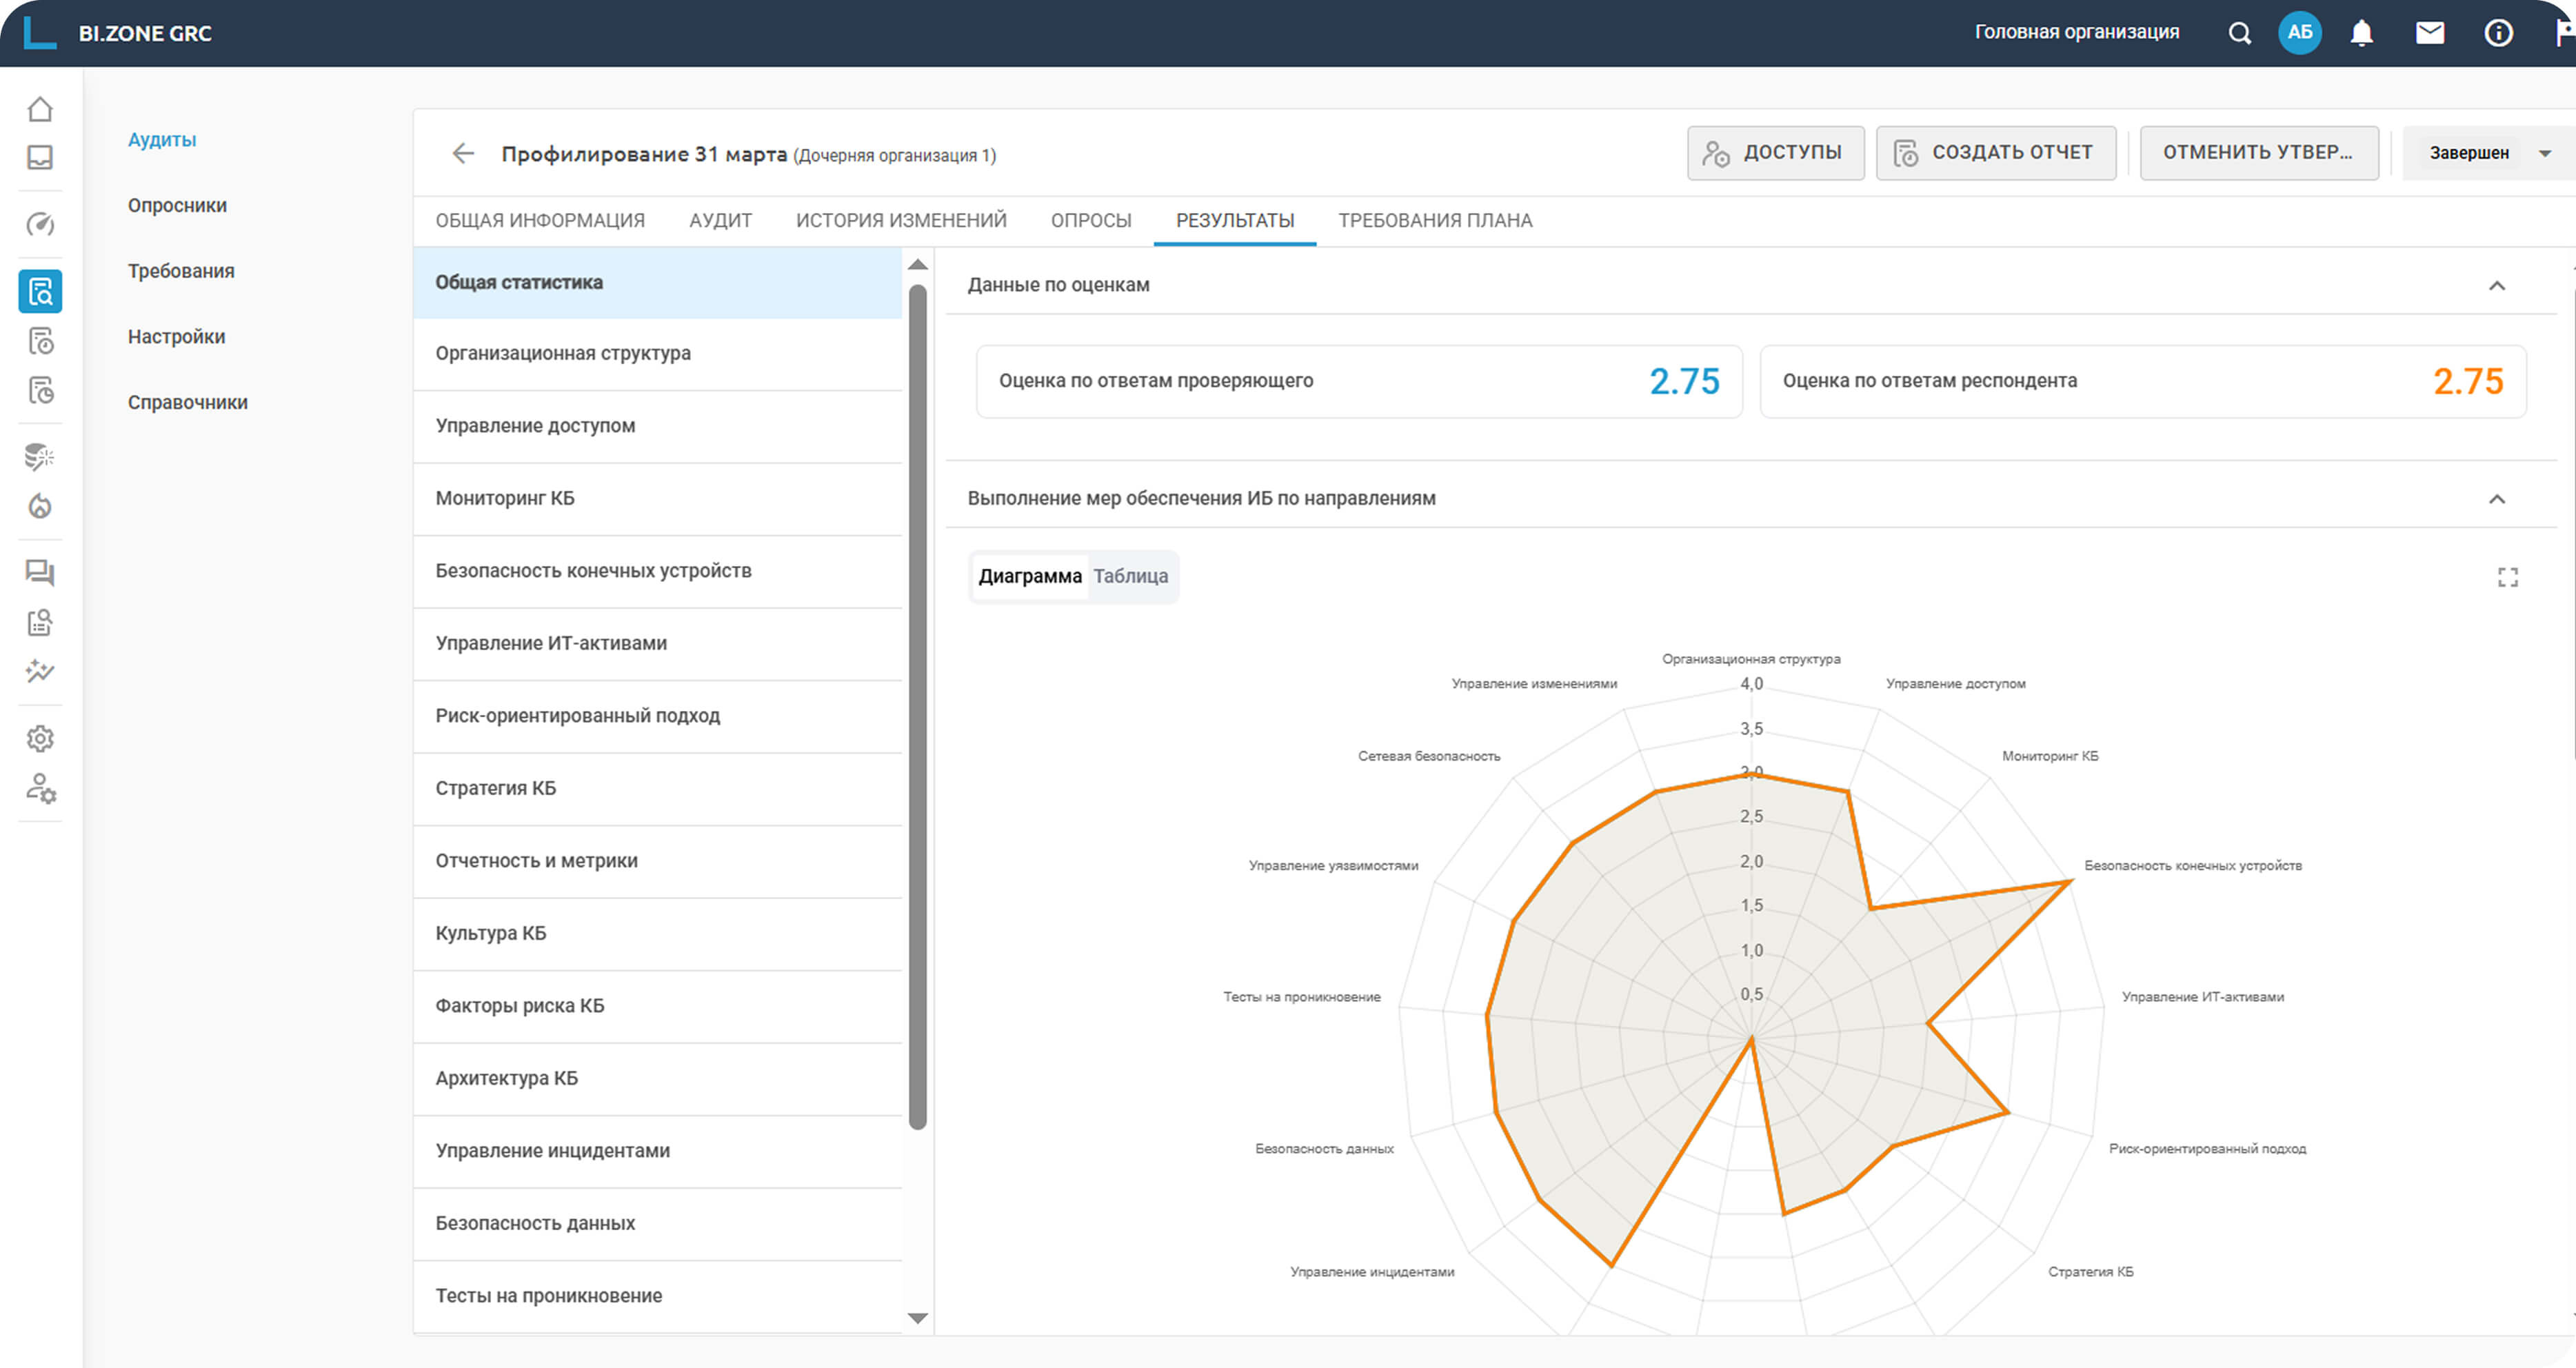Image resolution: width=2576 pixels, height=1368 pixels.
Task: Open the info circle icon
Action: [2498, 33]
